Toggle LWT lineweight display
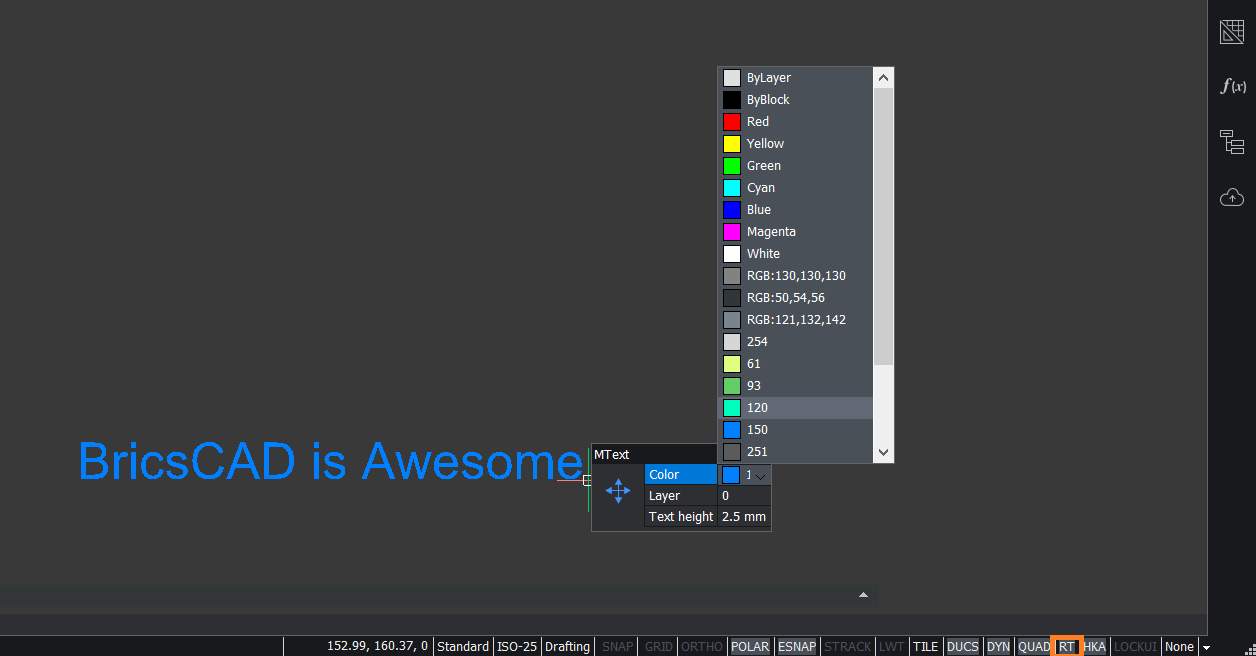This screenshot has width=1256, height=656. pos(892,647)
